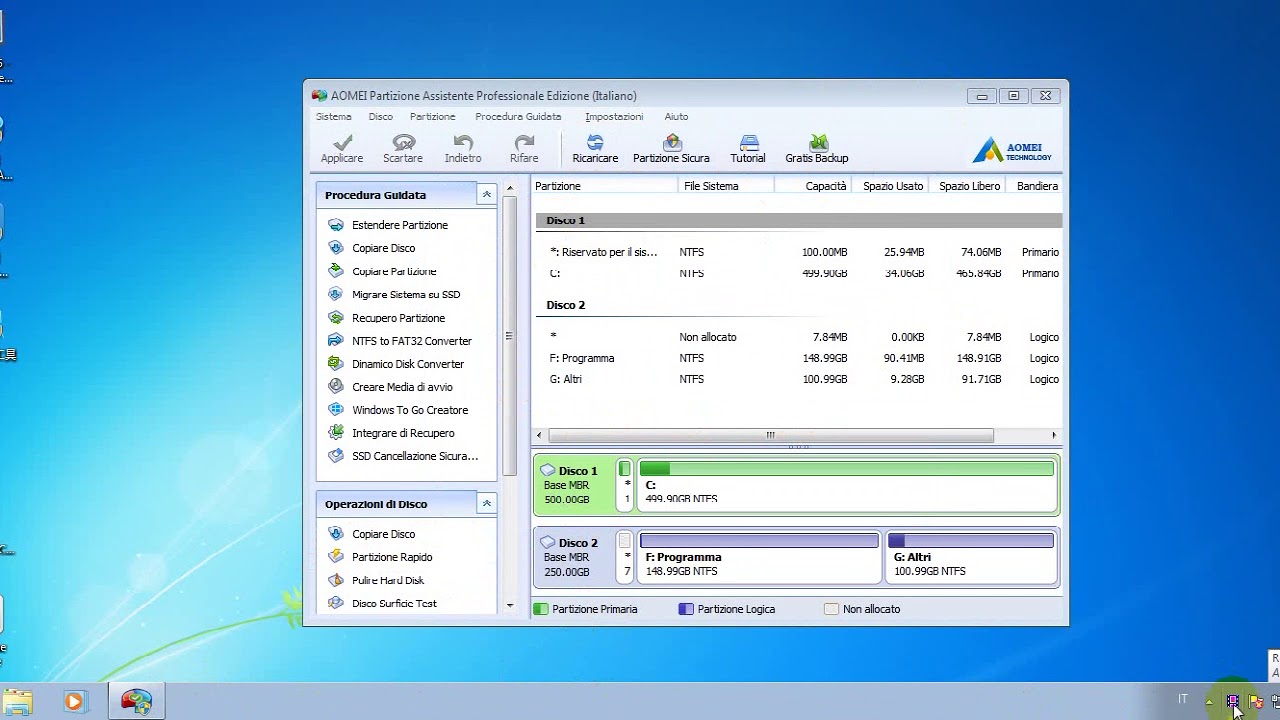Image resolution: width=1280 pixels, height=720 pixels.
Task: Select the G: Altri partition row
Action: pyautogui.click(x=797, y=379)
